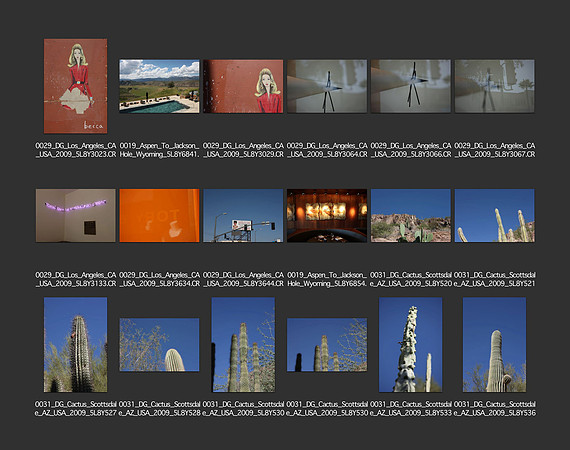Open the billboard and traffic light thumbnail

(x=243, y=216)
